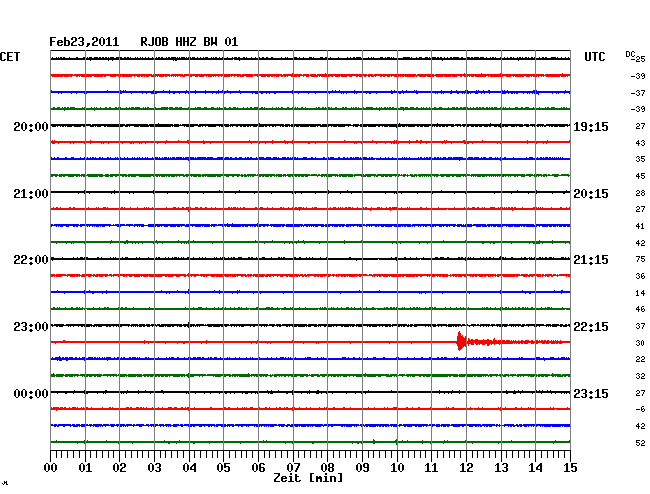
Task: Click the DC offset value 14
Action: [x=640, y=293]
